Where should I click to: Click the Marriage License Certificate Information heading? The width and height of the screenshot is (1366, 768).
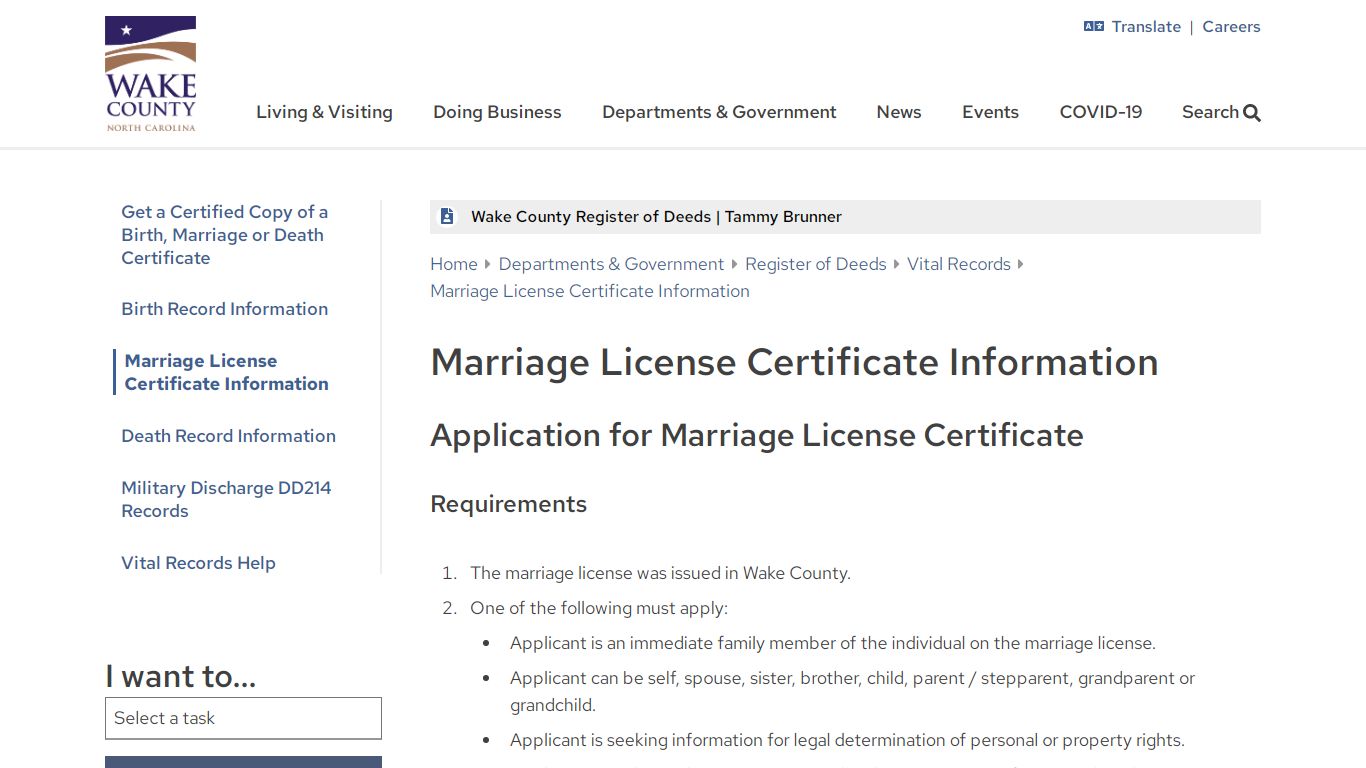(x=794, y=362)
